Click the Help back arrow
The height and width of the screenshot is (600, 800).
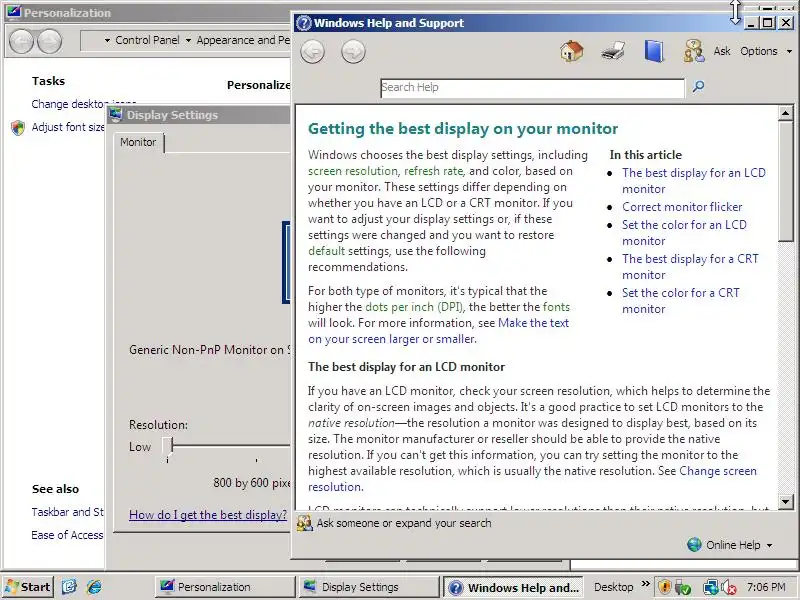pyautogui.click(x=312, y=52)
